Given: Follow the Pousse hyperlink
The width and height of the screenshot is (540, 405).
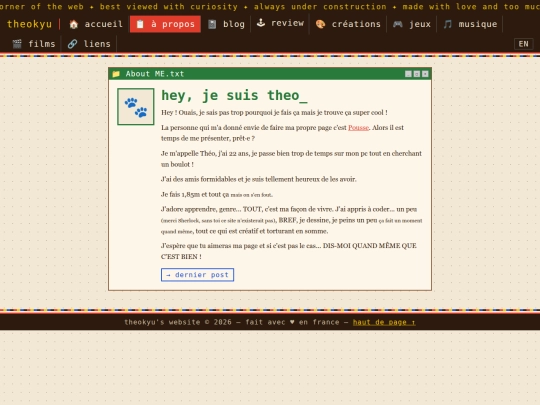Looking at the screenshot, I should [358, 128].
